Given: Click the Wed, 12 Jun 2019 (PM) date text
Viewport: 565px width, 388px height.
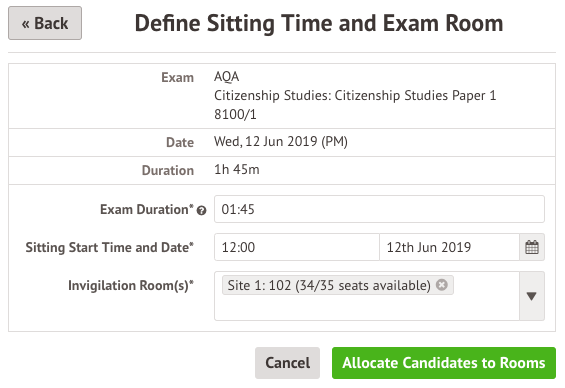Looking at the screenshot, I should pos(281,142).
